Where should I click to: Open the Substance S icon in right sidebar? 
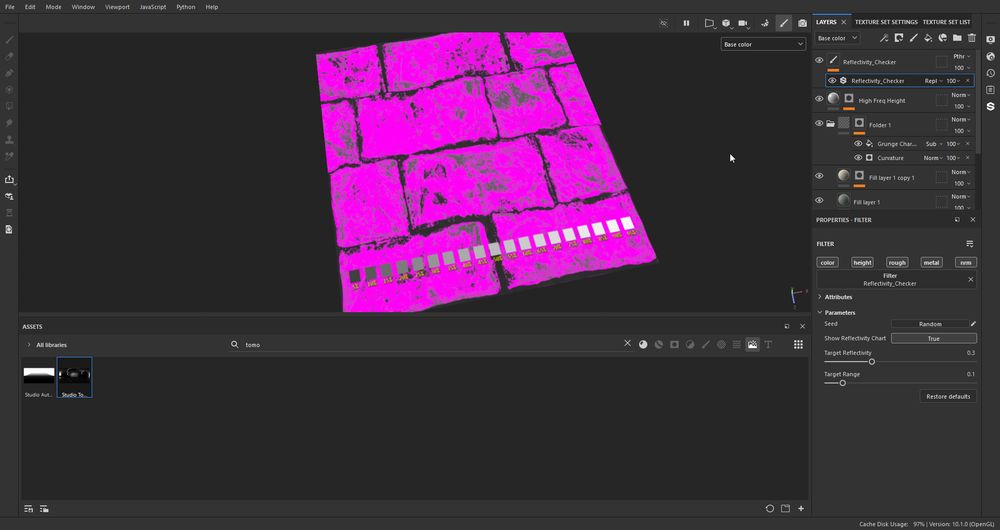coord(990,107)
